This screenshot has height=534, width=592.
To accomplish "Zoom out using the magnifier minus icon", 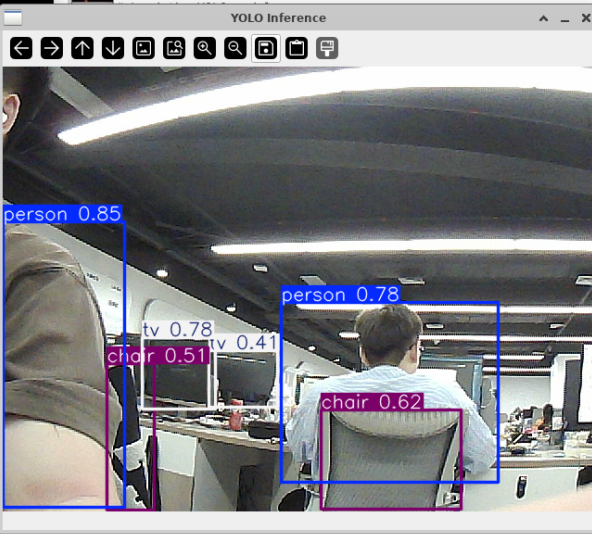I will click(x=235, y=48).
